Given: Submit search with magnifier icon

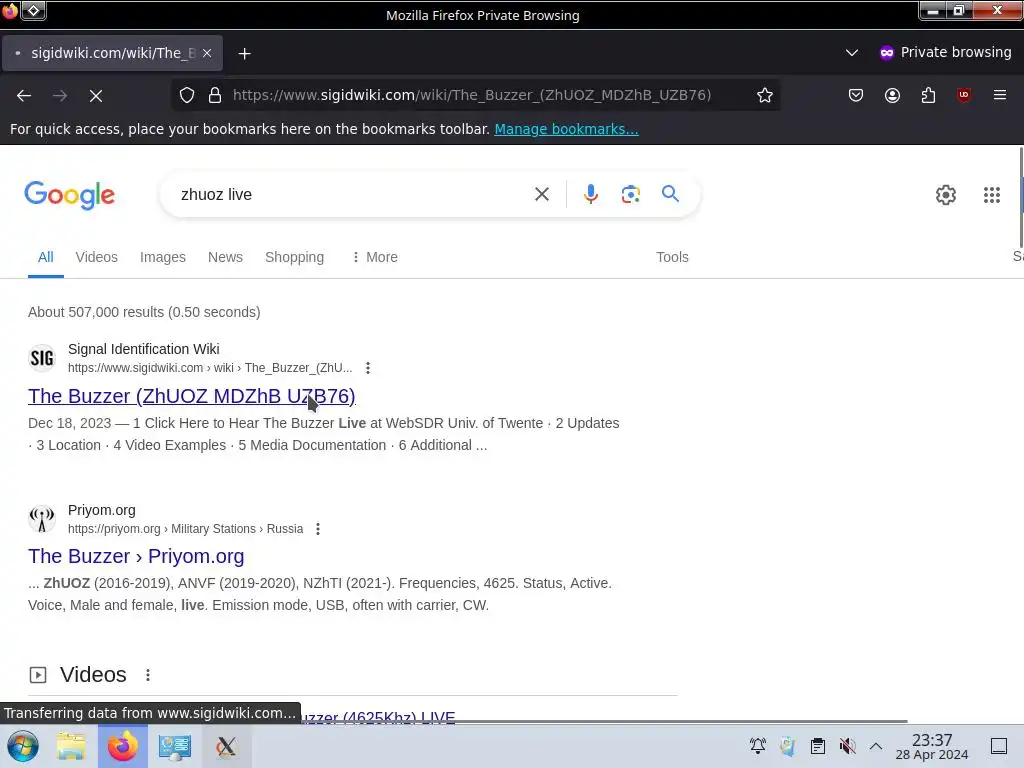Looking at the screenshot, I should point(670,194).
